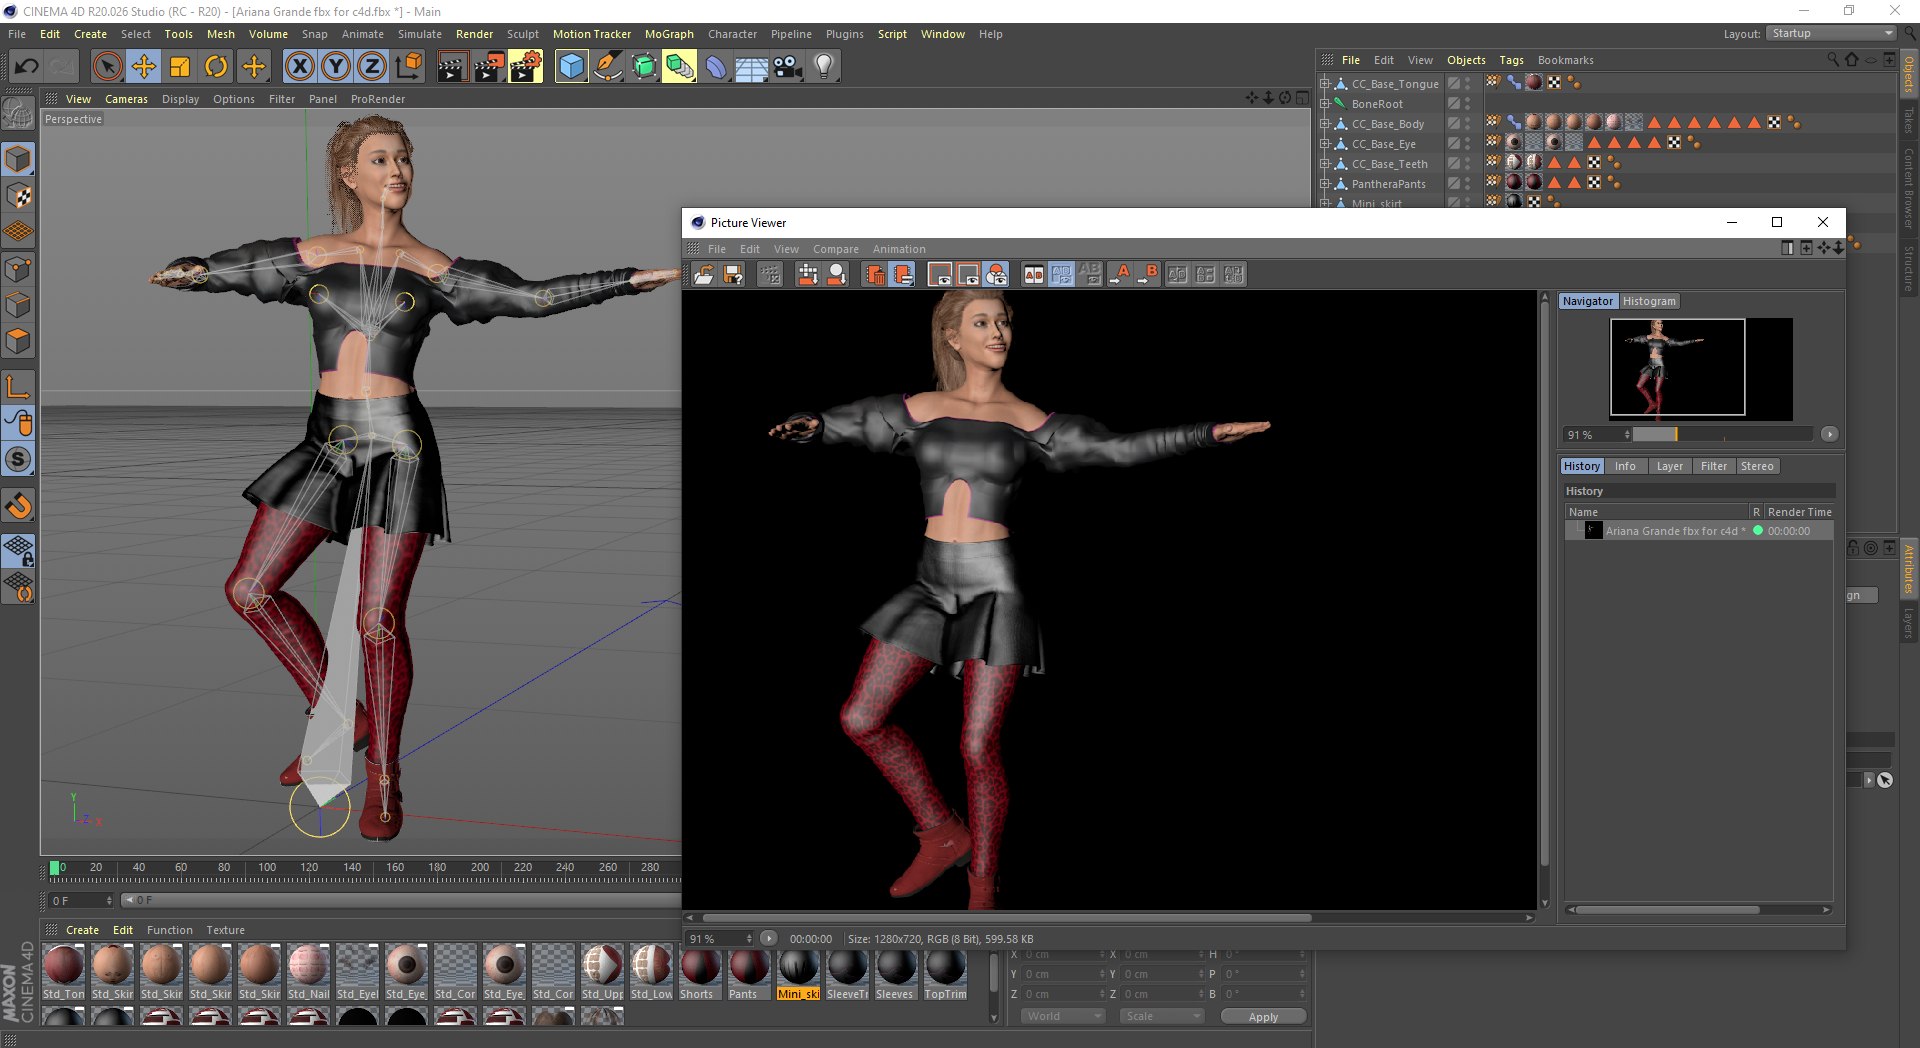Image resolution: width=1920 pixels, height=1048 pixels.
Task: Open the Floor environment icon
Action: tap(751, 67)
